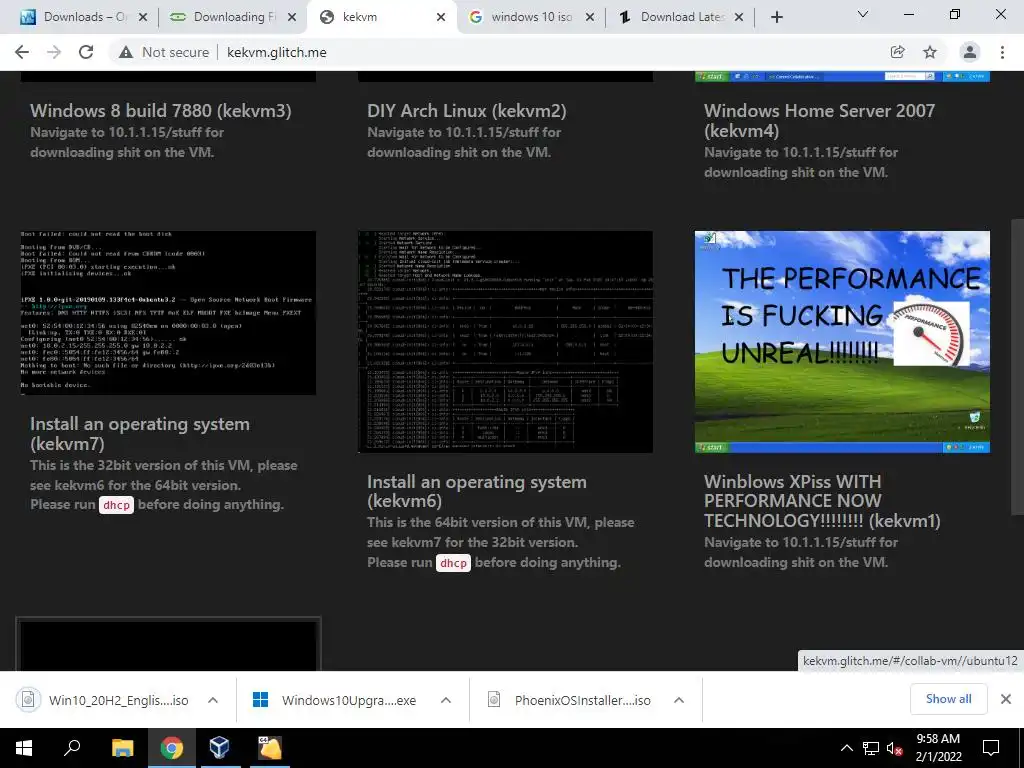This screenshot has width=1024, height=768.
Task: Open File Explorer from taskbar
Action: click(122, 748)
